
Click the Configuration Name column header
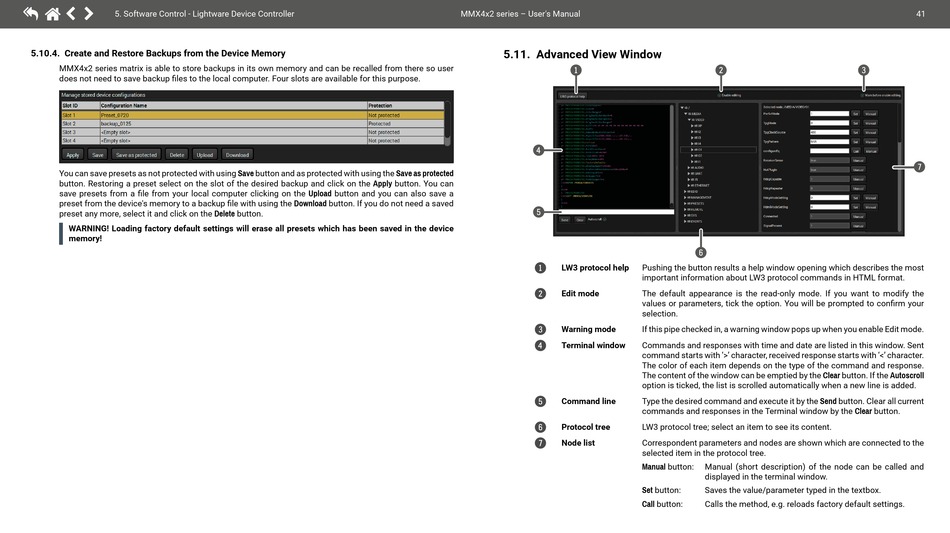tap(233, 105)
